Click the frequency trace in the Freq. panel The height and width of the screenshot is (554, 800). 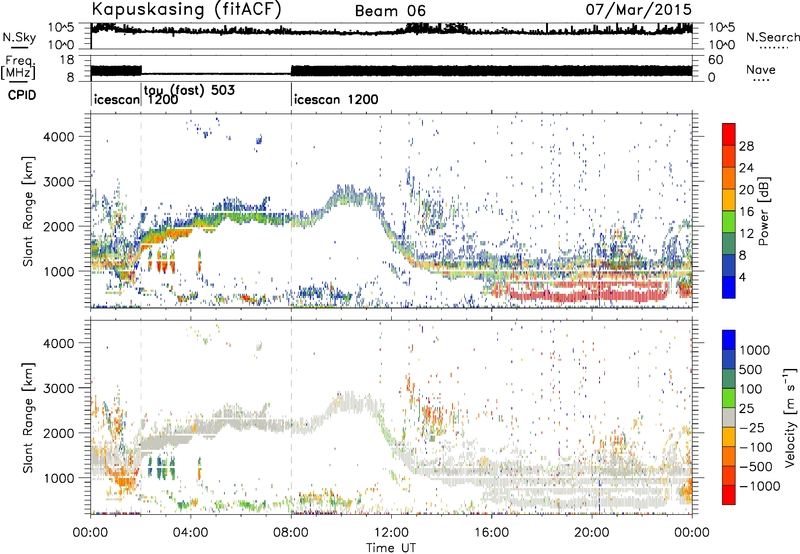click(391, 71)
